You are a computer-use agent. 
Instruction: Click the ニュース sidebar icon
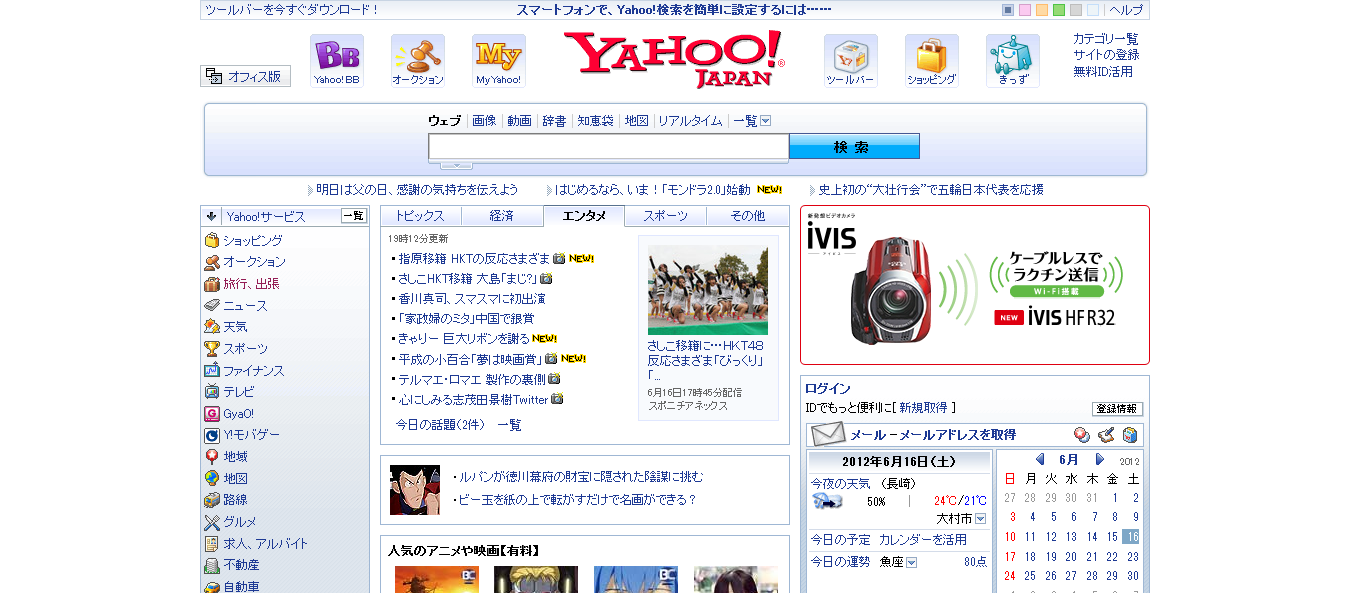212,306
